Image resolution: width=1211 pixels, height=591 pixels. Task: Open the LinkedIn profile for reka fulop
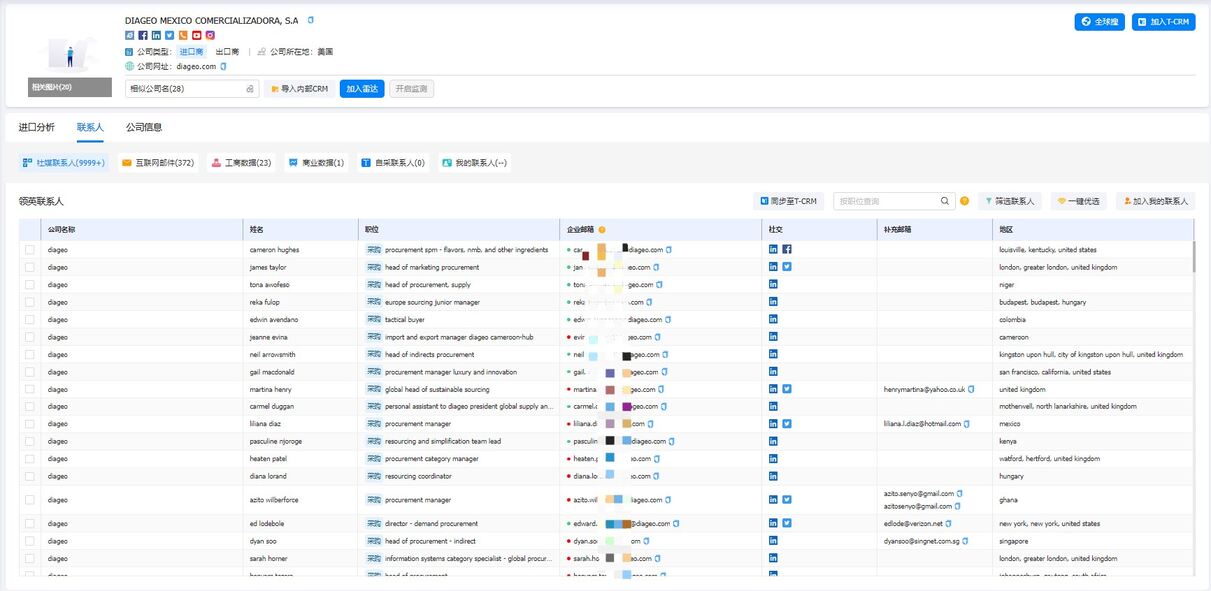773,302
